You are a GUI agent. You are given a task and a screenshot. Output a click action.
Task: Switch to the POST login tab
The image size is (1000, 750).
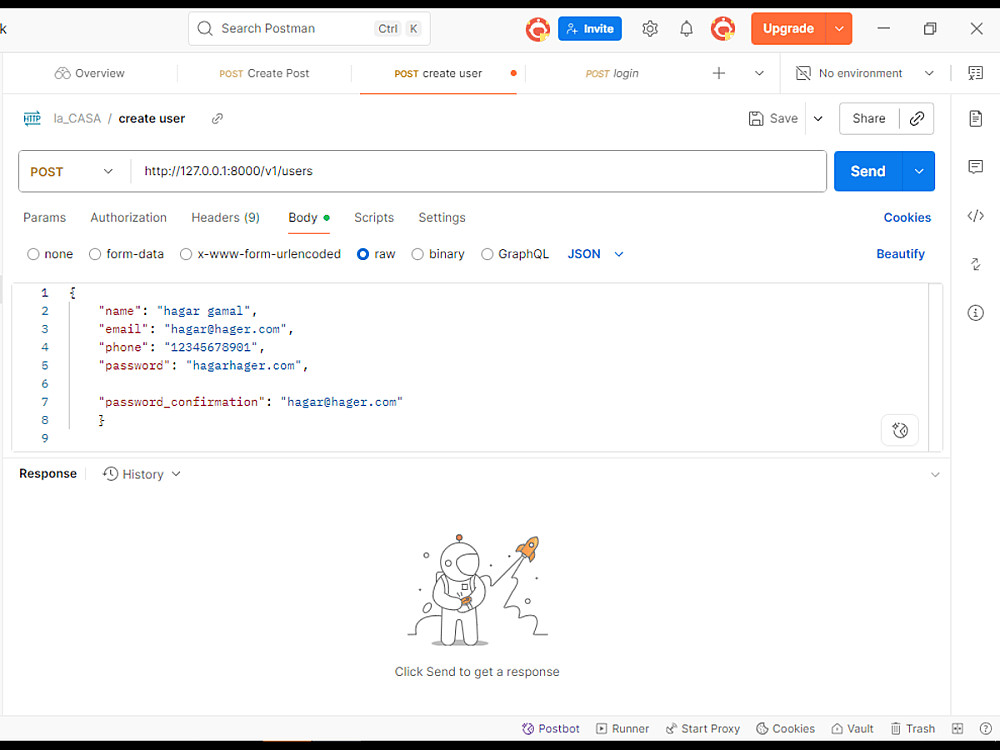[612, 73]
